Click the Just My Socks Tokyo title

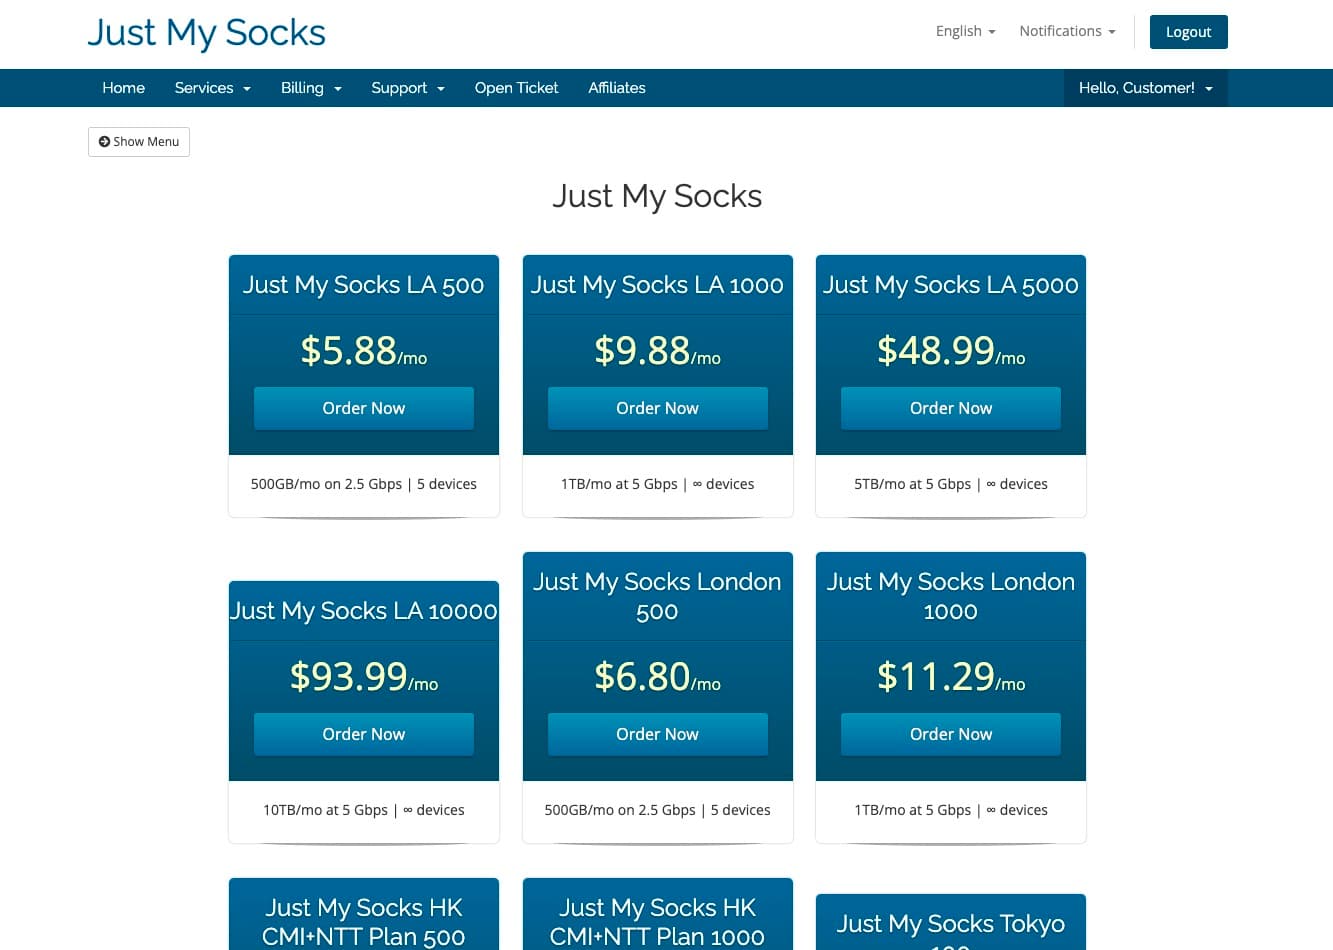tap(951, 930)
